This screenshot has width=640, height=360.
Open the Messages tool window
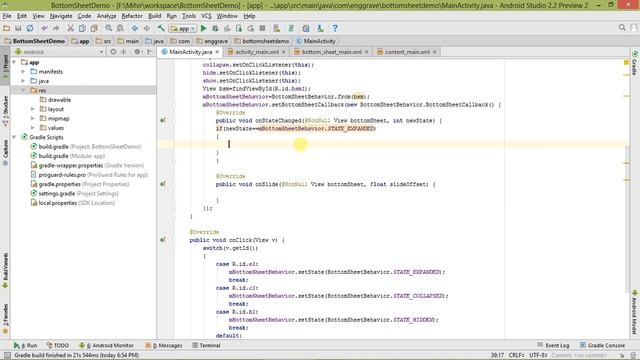click(x=164, y=345)
